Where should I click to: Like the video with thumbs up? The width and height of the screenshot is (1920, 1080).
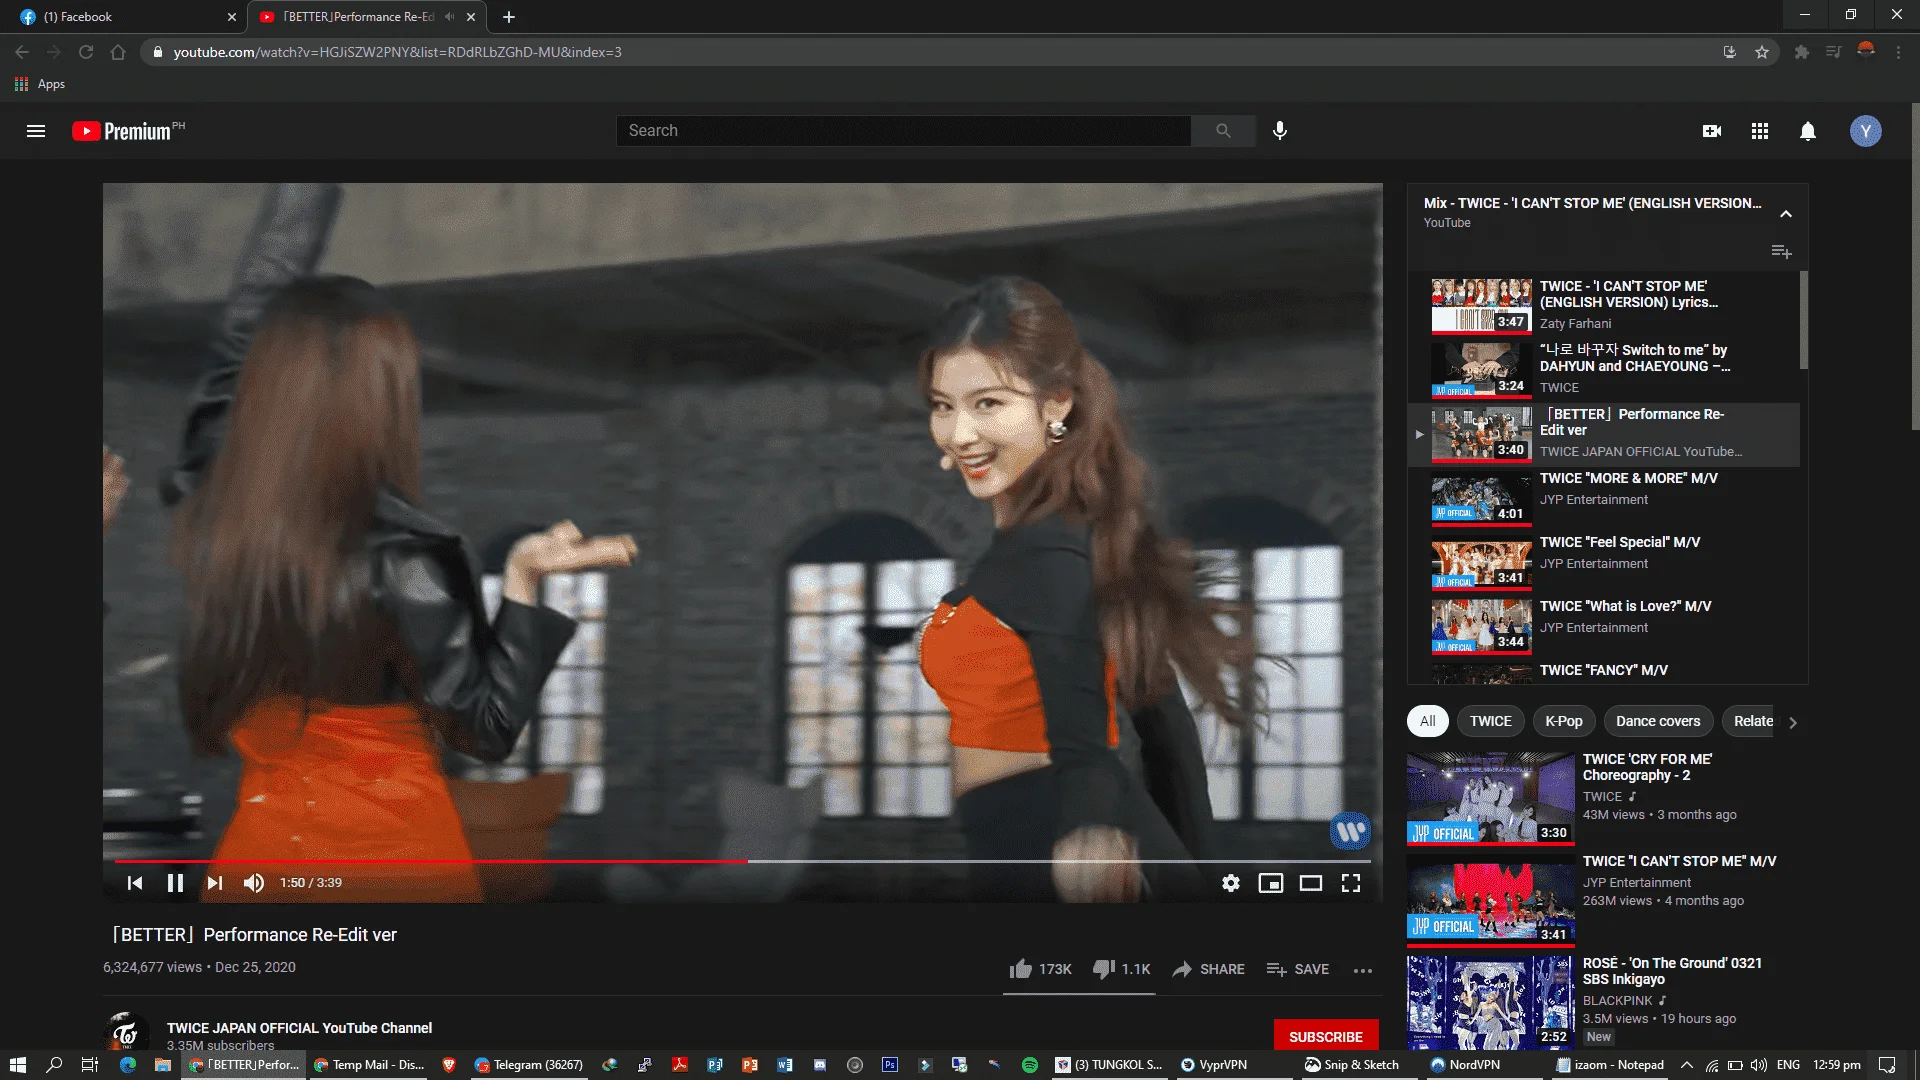[1040, 969]
